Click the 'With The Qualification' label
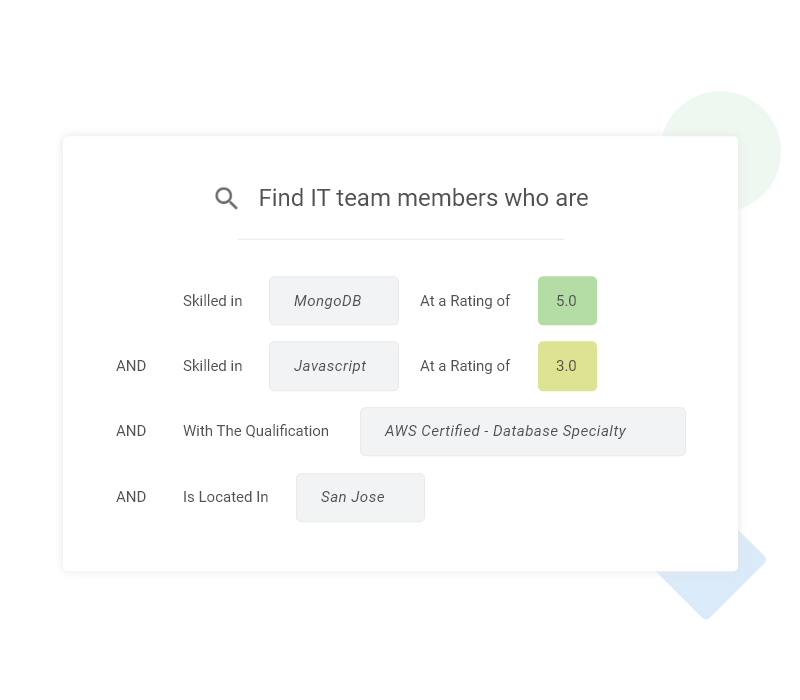The width and height of the screenshot is (800, 700). click(x=256, y=431)
